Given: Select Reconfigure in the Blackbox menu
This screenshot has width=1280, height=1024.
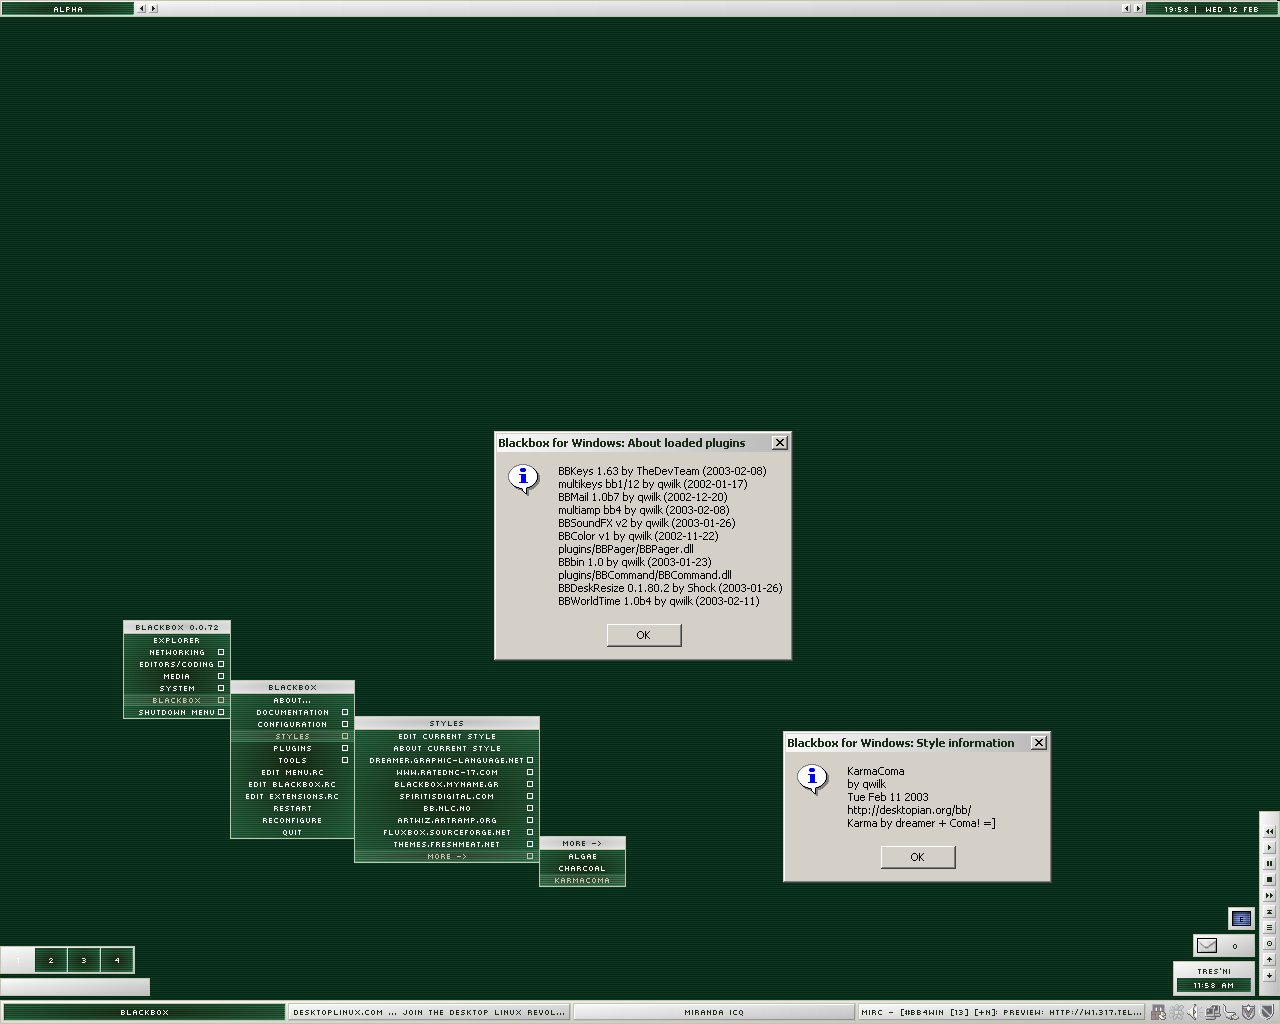Looking at the screenshot, I should 292,820.
